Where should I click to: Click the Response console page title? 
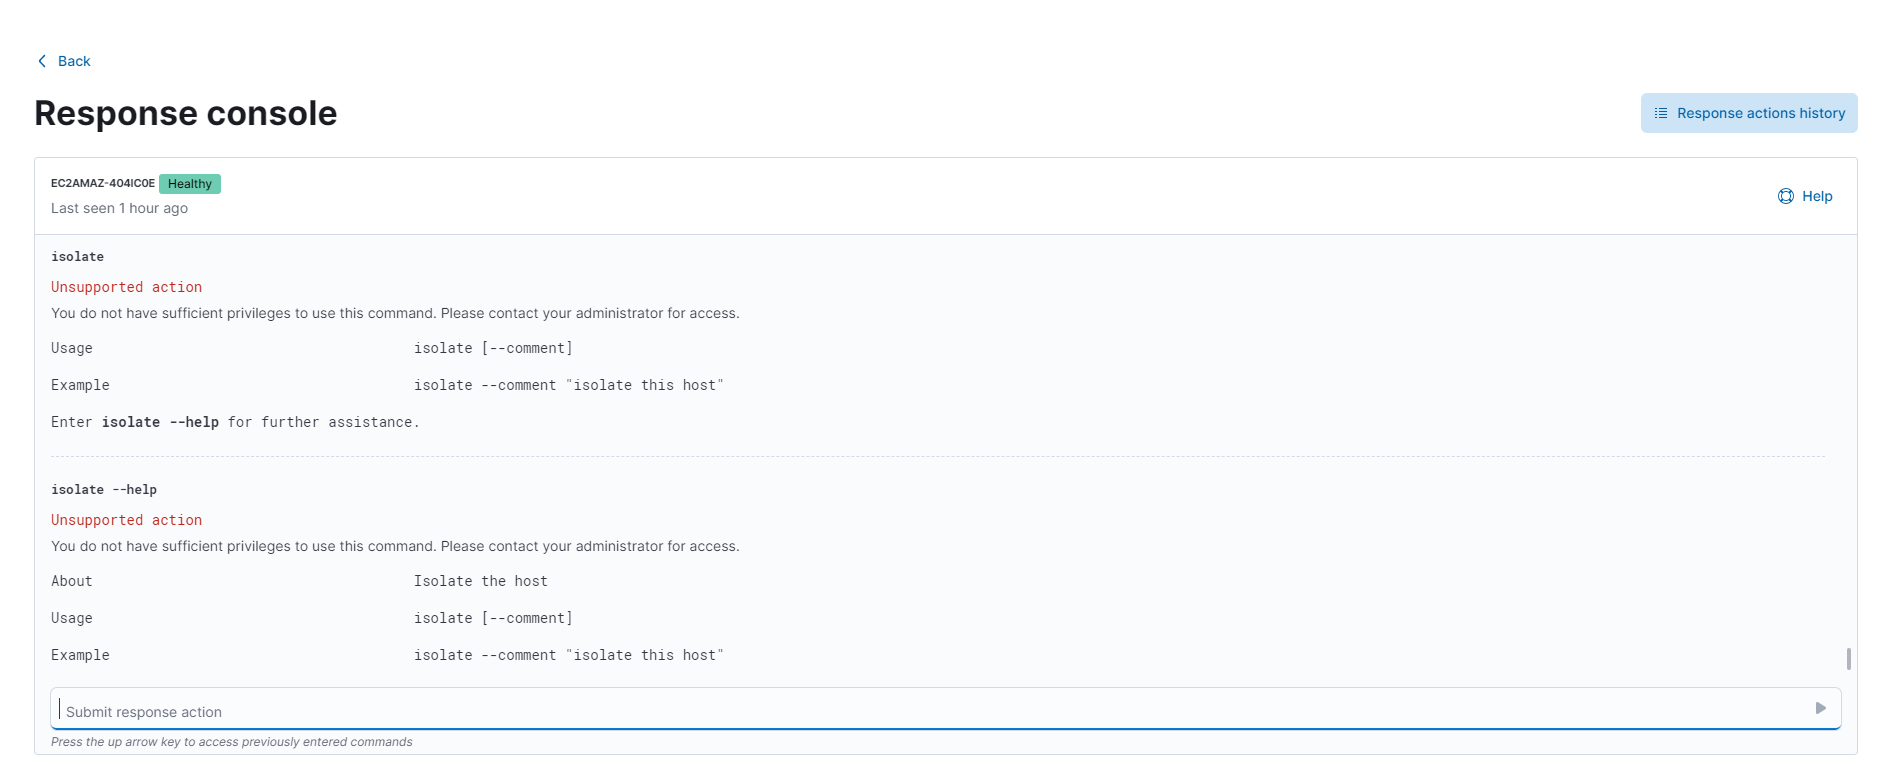click(x=184, y=113)
